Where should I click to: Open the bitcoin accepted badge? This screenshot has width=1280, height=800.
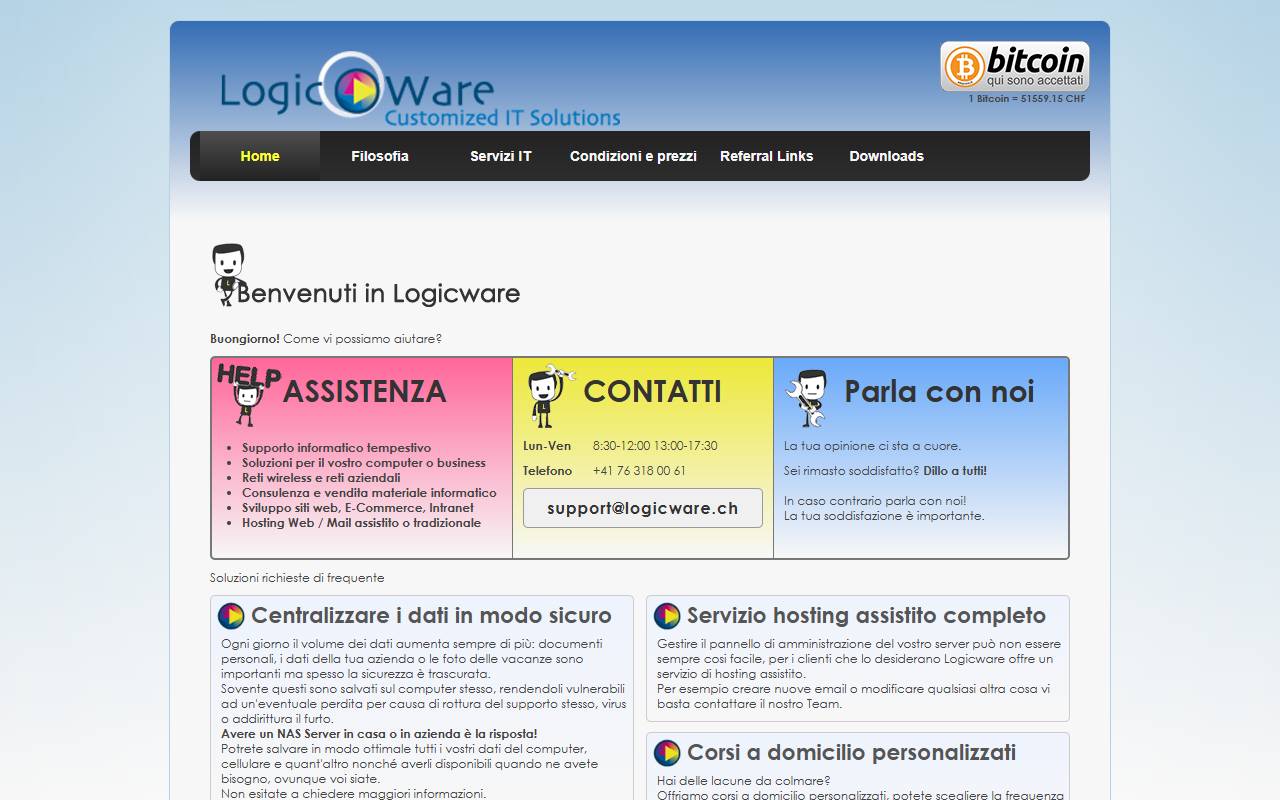click(1014, 67)
